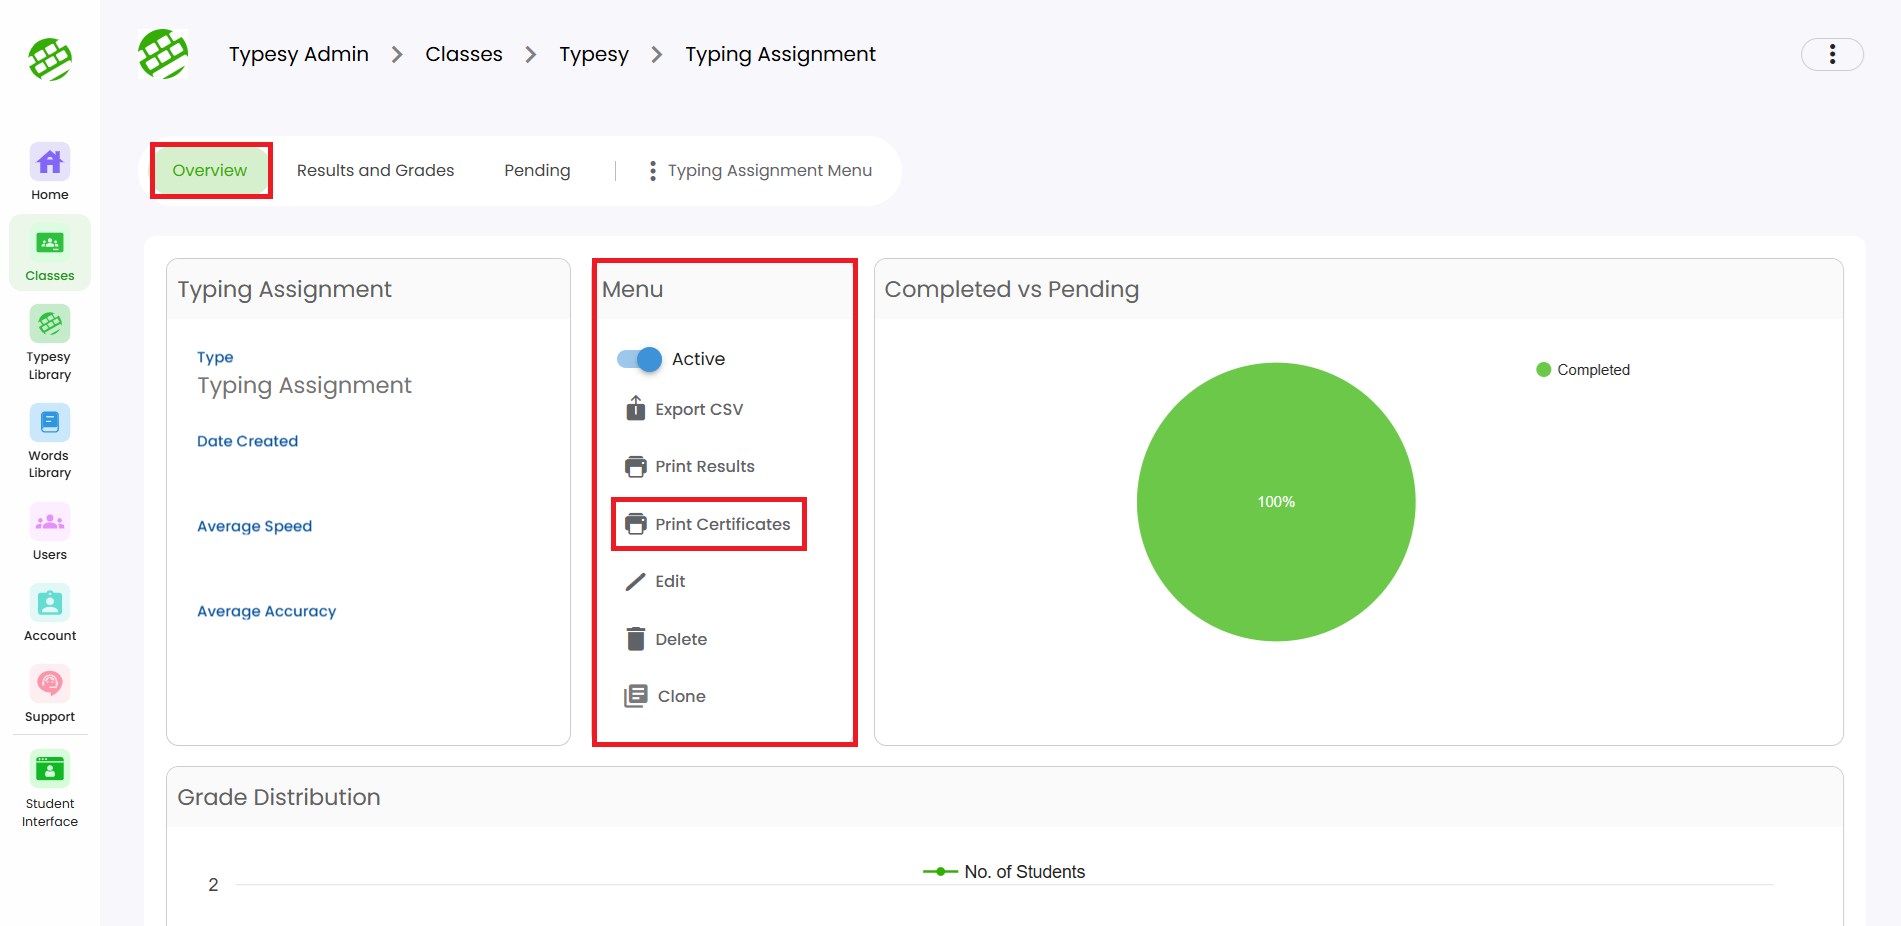Navigate to Classes breadcrumb link
Screen dimensions: 1901x926
(x=463, y=54)
